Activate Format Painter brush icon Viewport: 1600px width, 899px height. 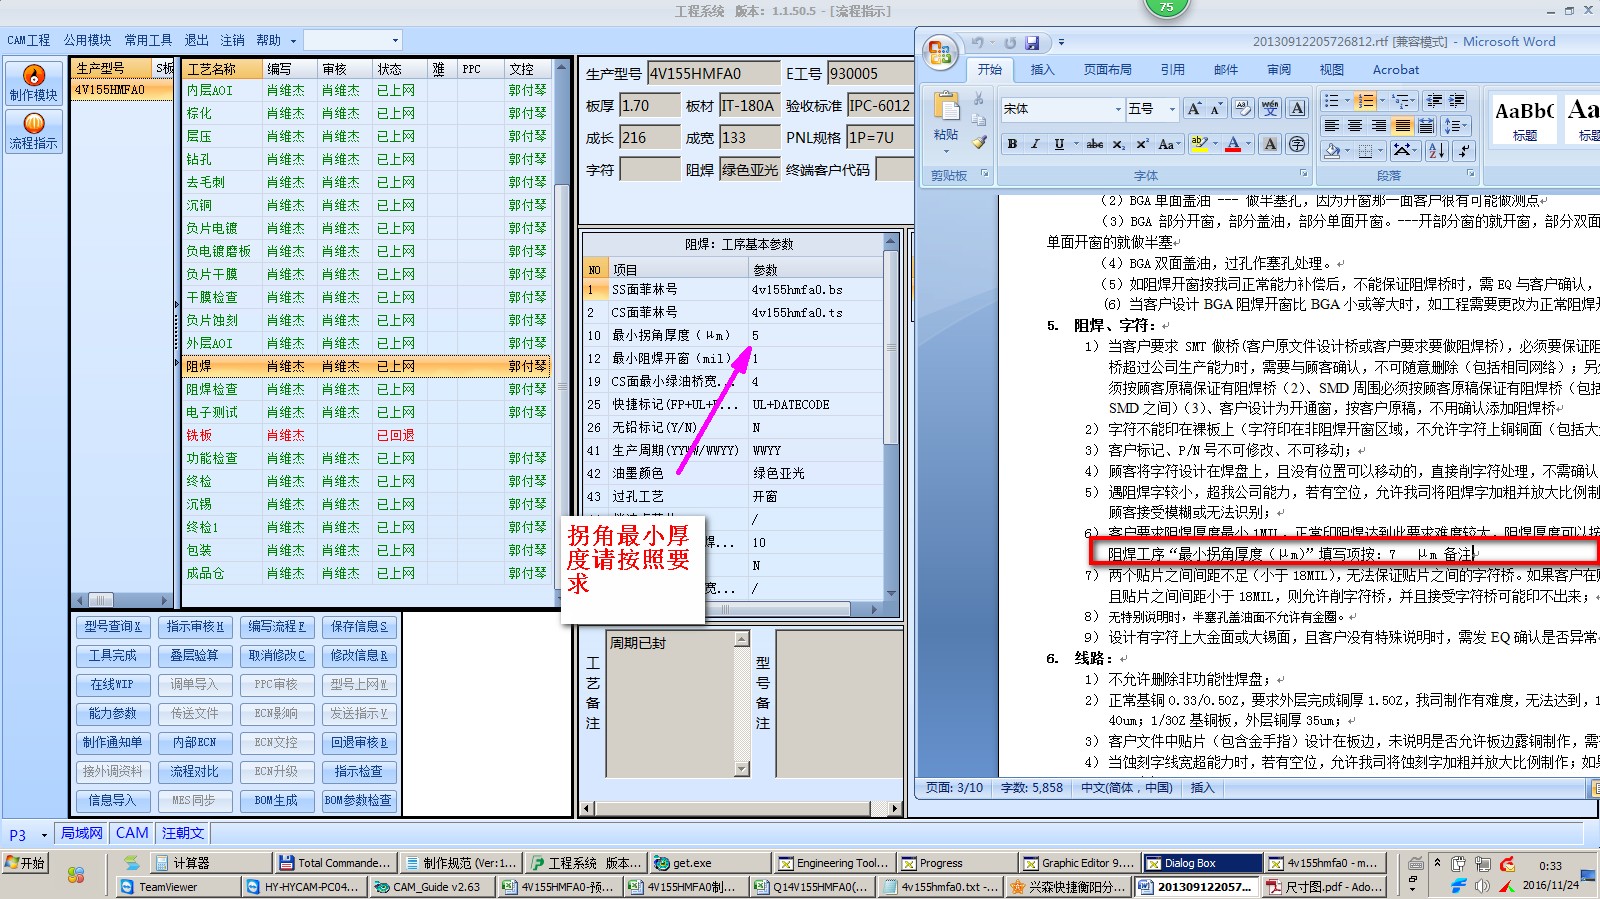coord(979,143)
